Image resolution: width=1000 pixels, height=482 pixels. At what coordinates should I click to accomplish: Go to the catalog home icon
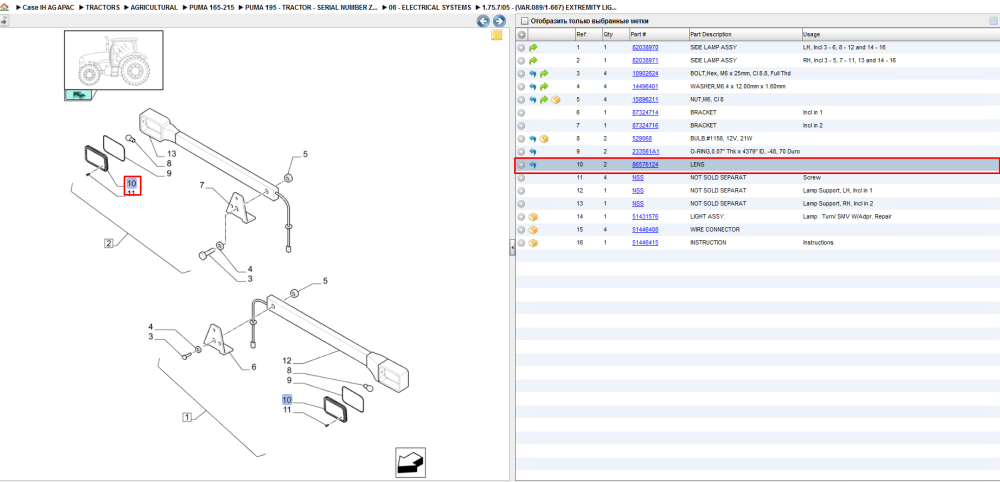[x=5, y=7]
